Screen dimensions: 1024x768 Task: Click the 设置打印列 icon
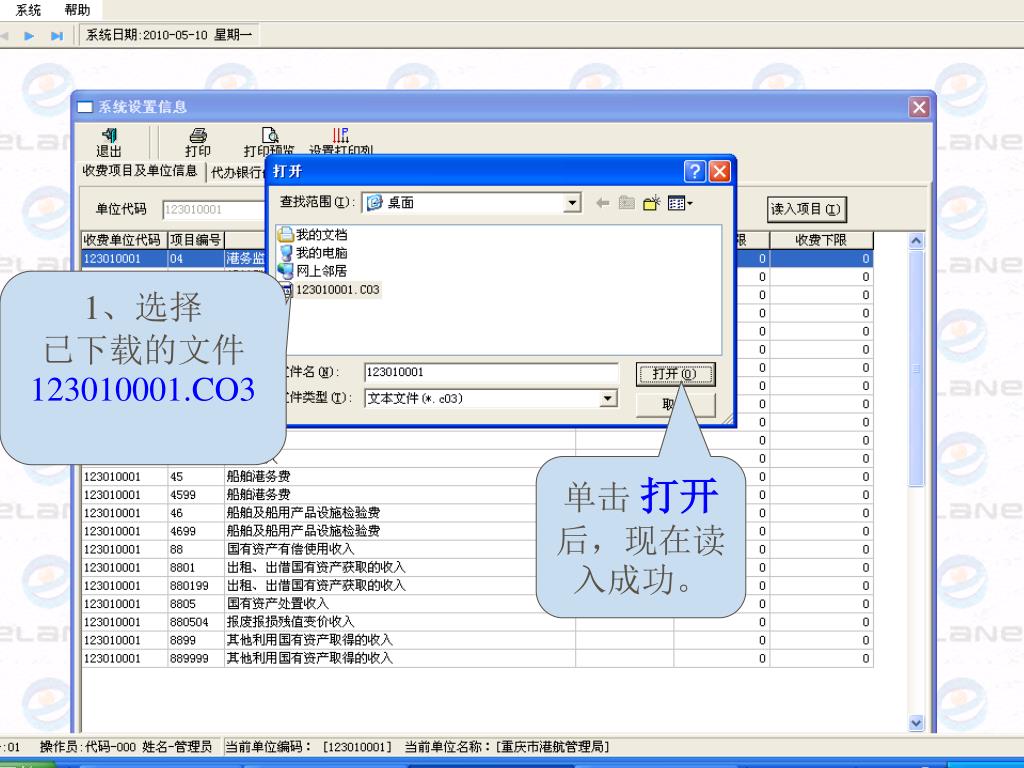point(340,141)
